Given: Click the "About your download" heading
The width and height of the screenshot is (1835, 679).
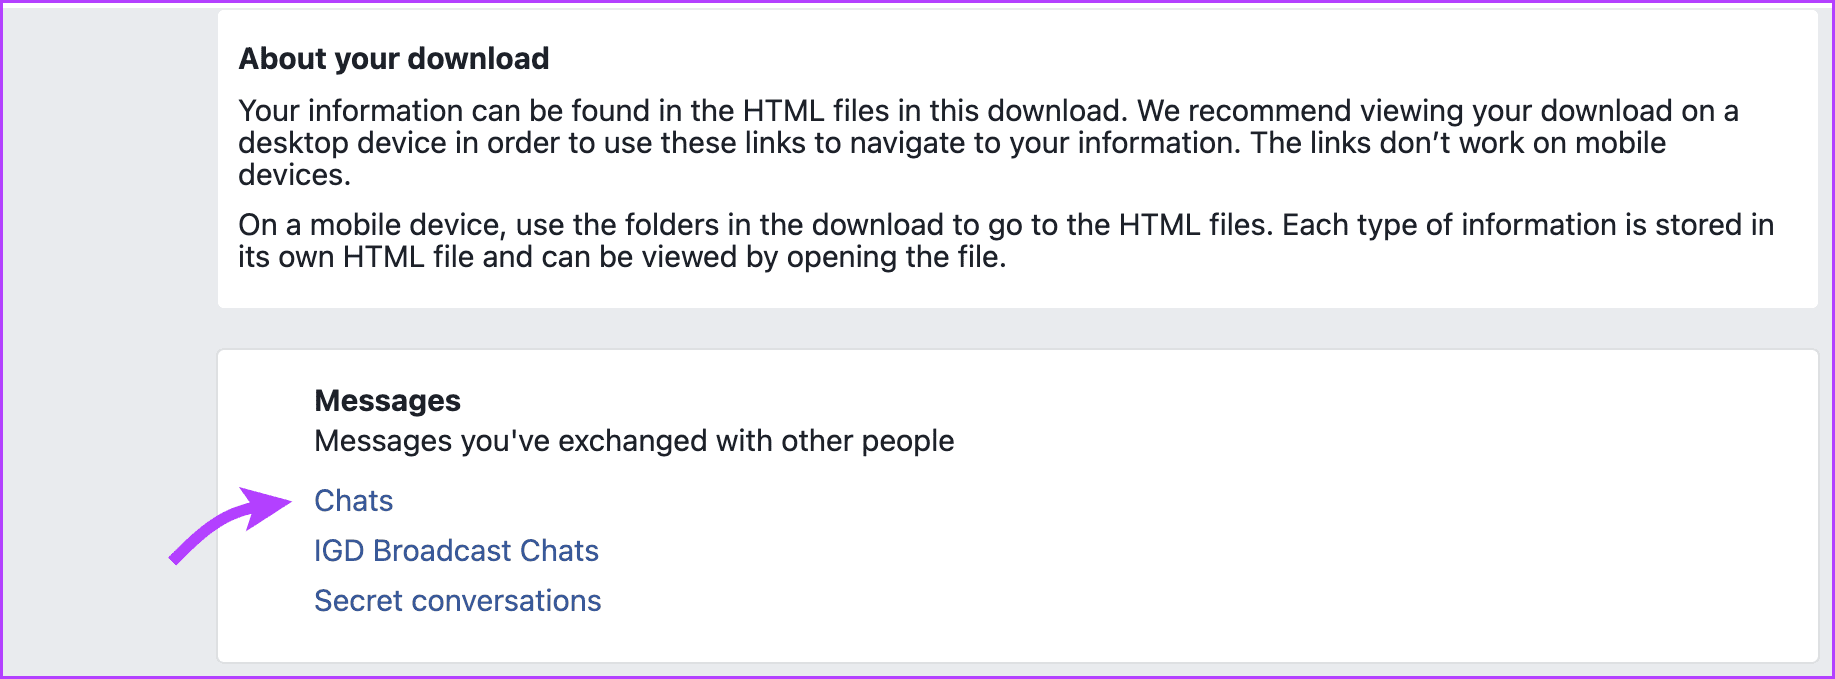Looking at the screenshot, I should (393, 59).
